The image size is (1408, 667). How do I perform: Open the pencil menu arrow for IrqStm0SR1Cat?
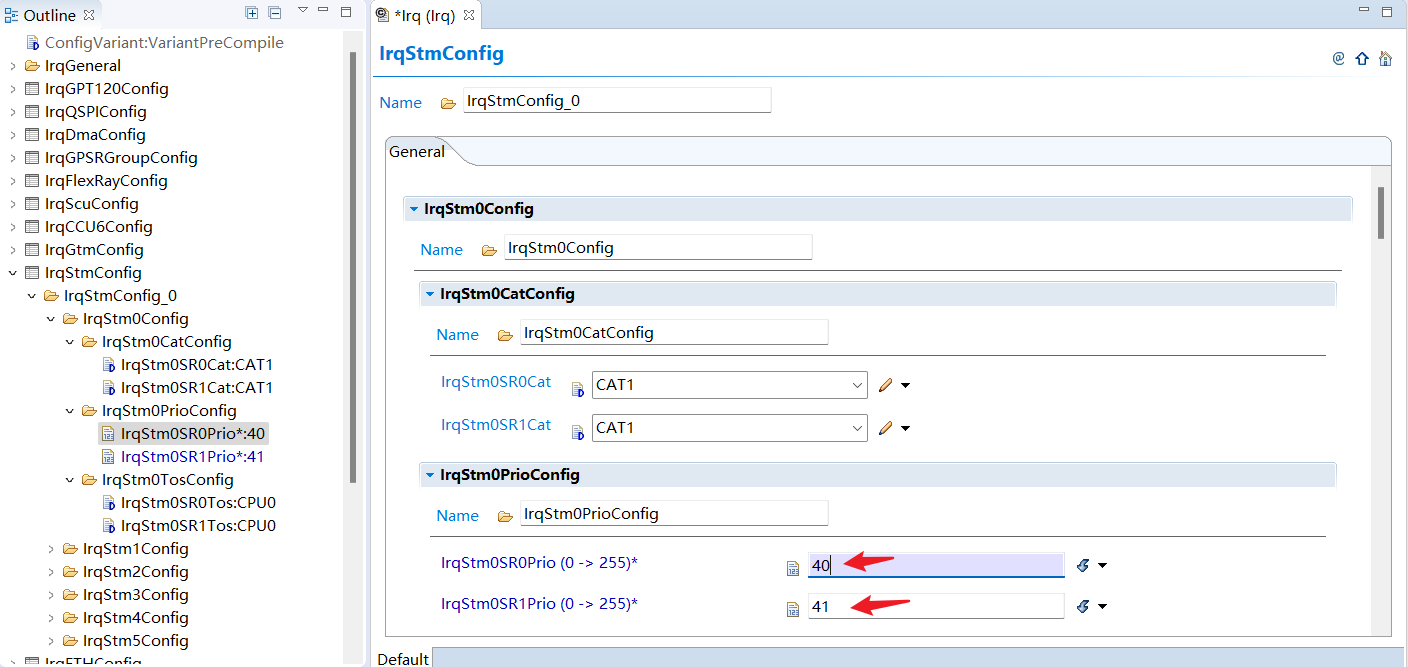click(x=905, y=429)
